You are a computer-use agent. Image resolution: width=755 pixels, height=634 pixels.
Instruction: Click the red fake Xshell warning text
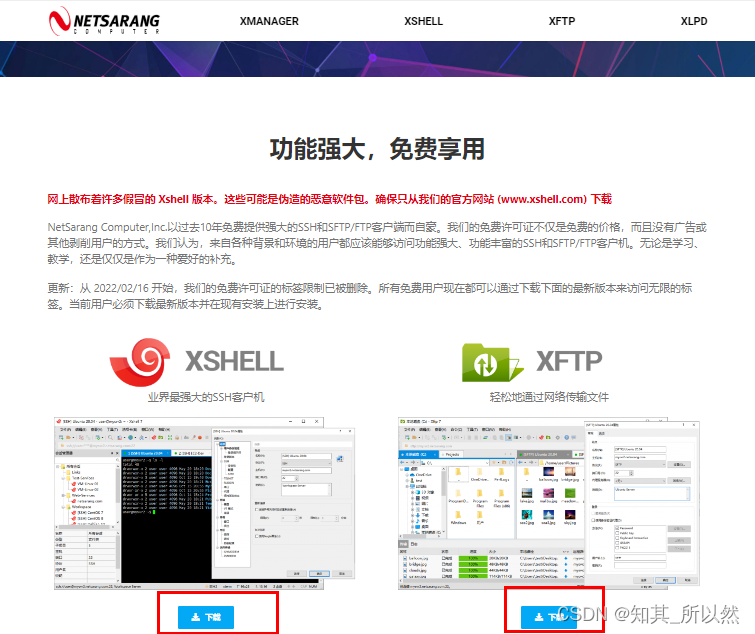pos(329,199)
